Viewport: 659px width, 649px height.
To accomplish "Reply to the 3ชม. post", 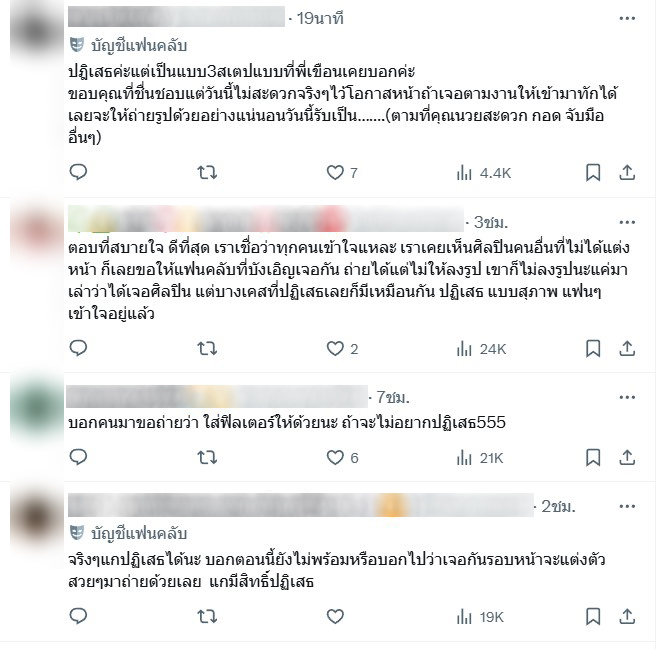I will pos(78,348).
